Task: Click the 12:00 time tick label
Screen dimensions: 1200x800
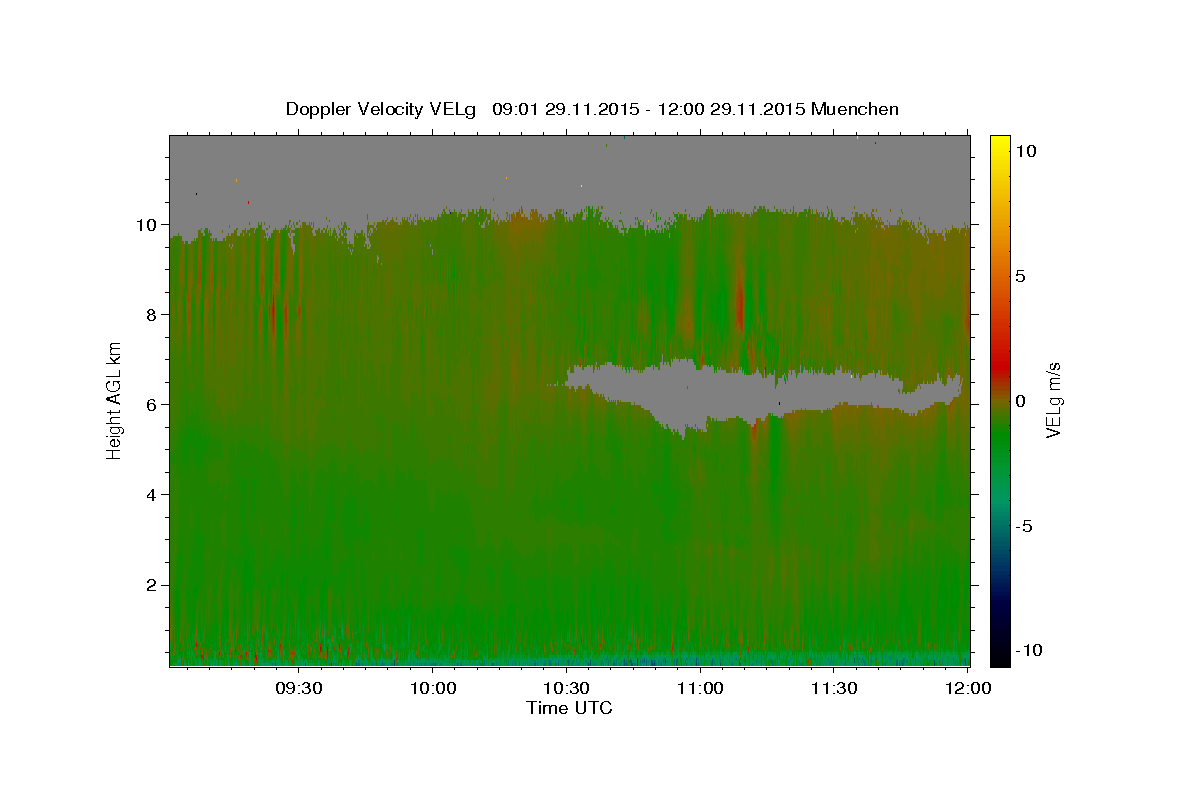Action: (x=967, y=688)
